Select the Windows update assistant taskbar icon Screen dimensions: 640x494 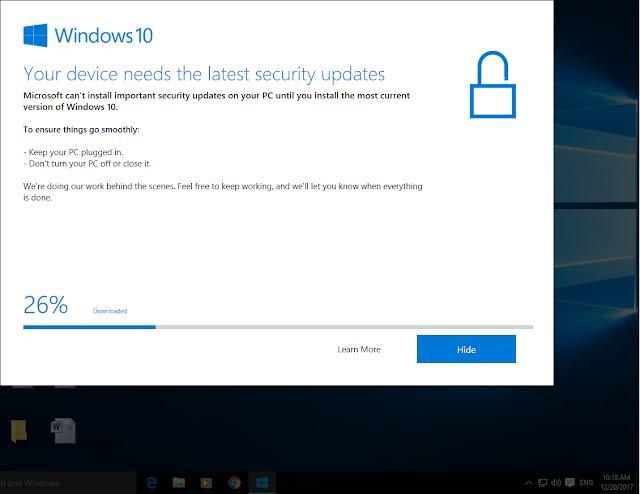(x=262, y=483)
